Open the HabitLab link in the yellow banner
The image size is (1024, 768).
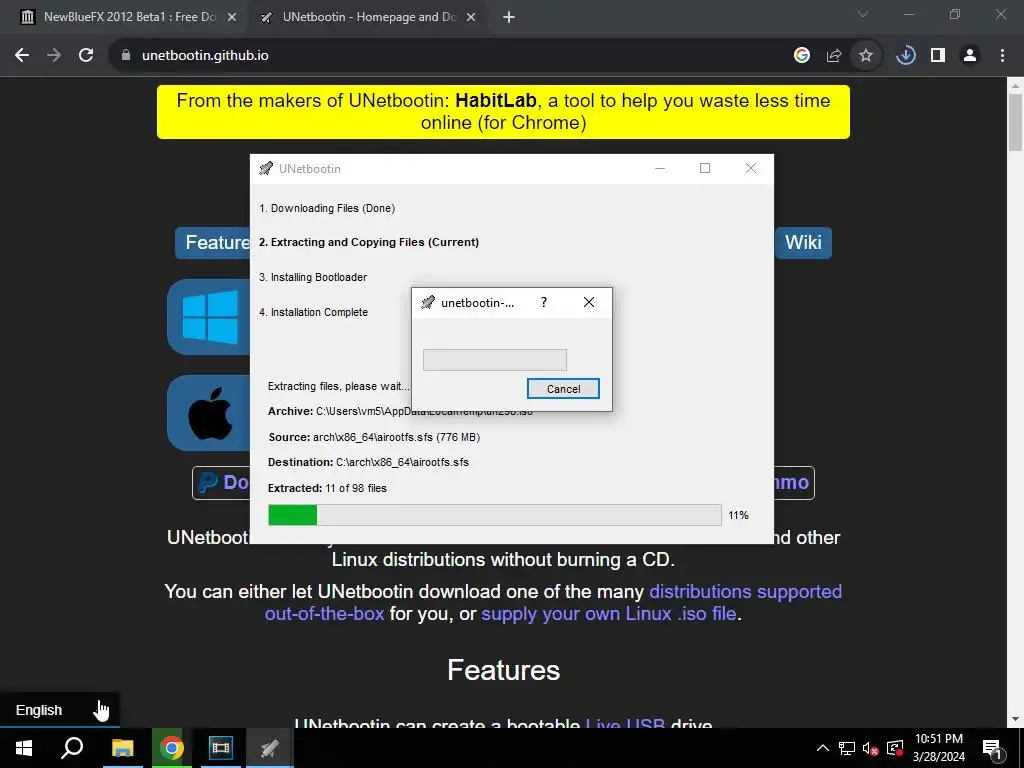(x=496, y=101)
